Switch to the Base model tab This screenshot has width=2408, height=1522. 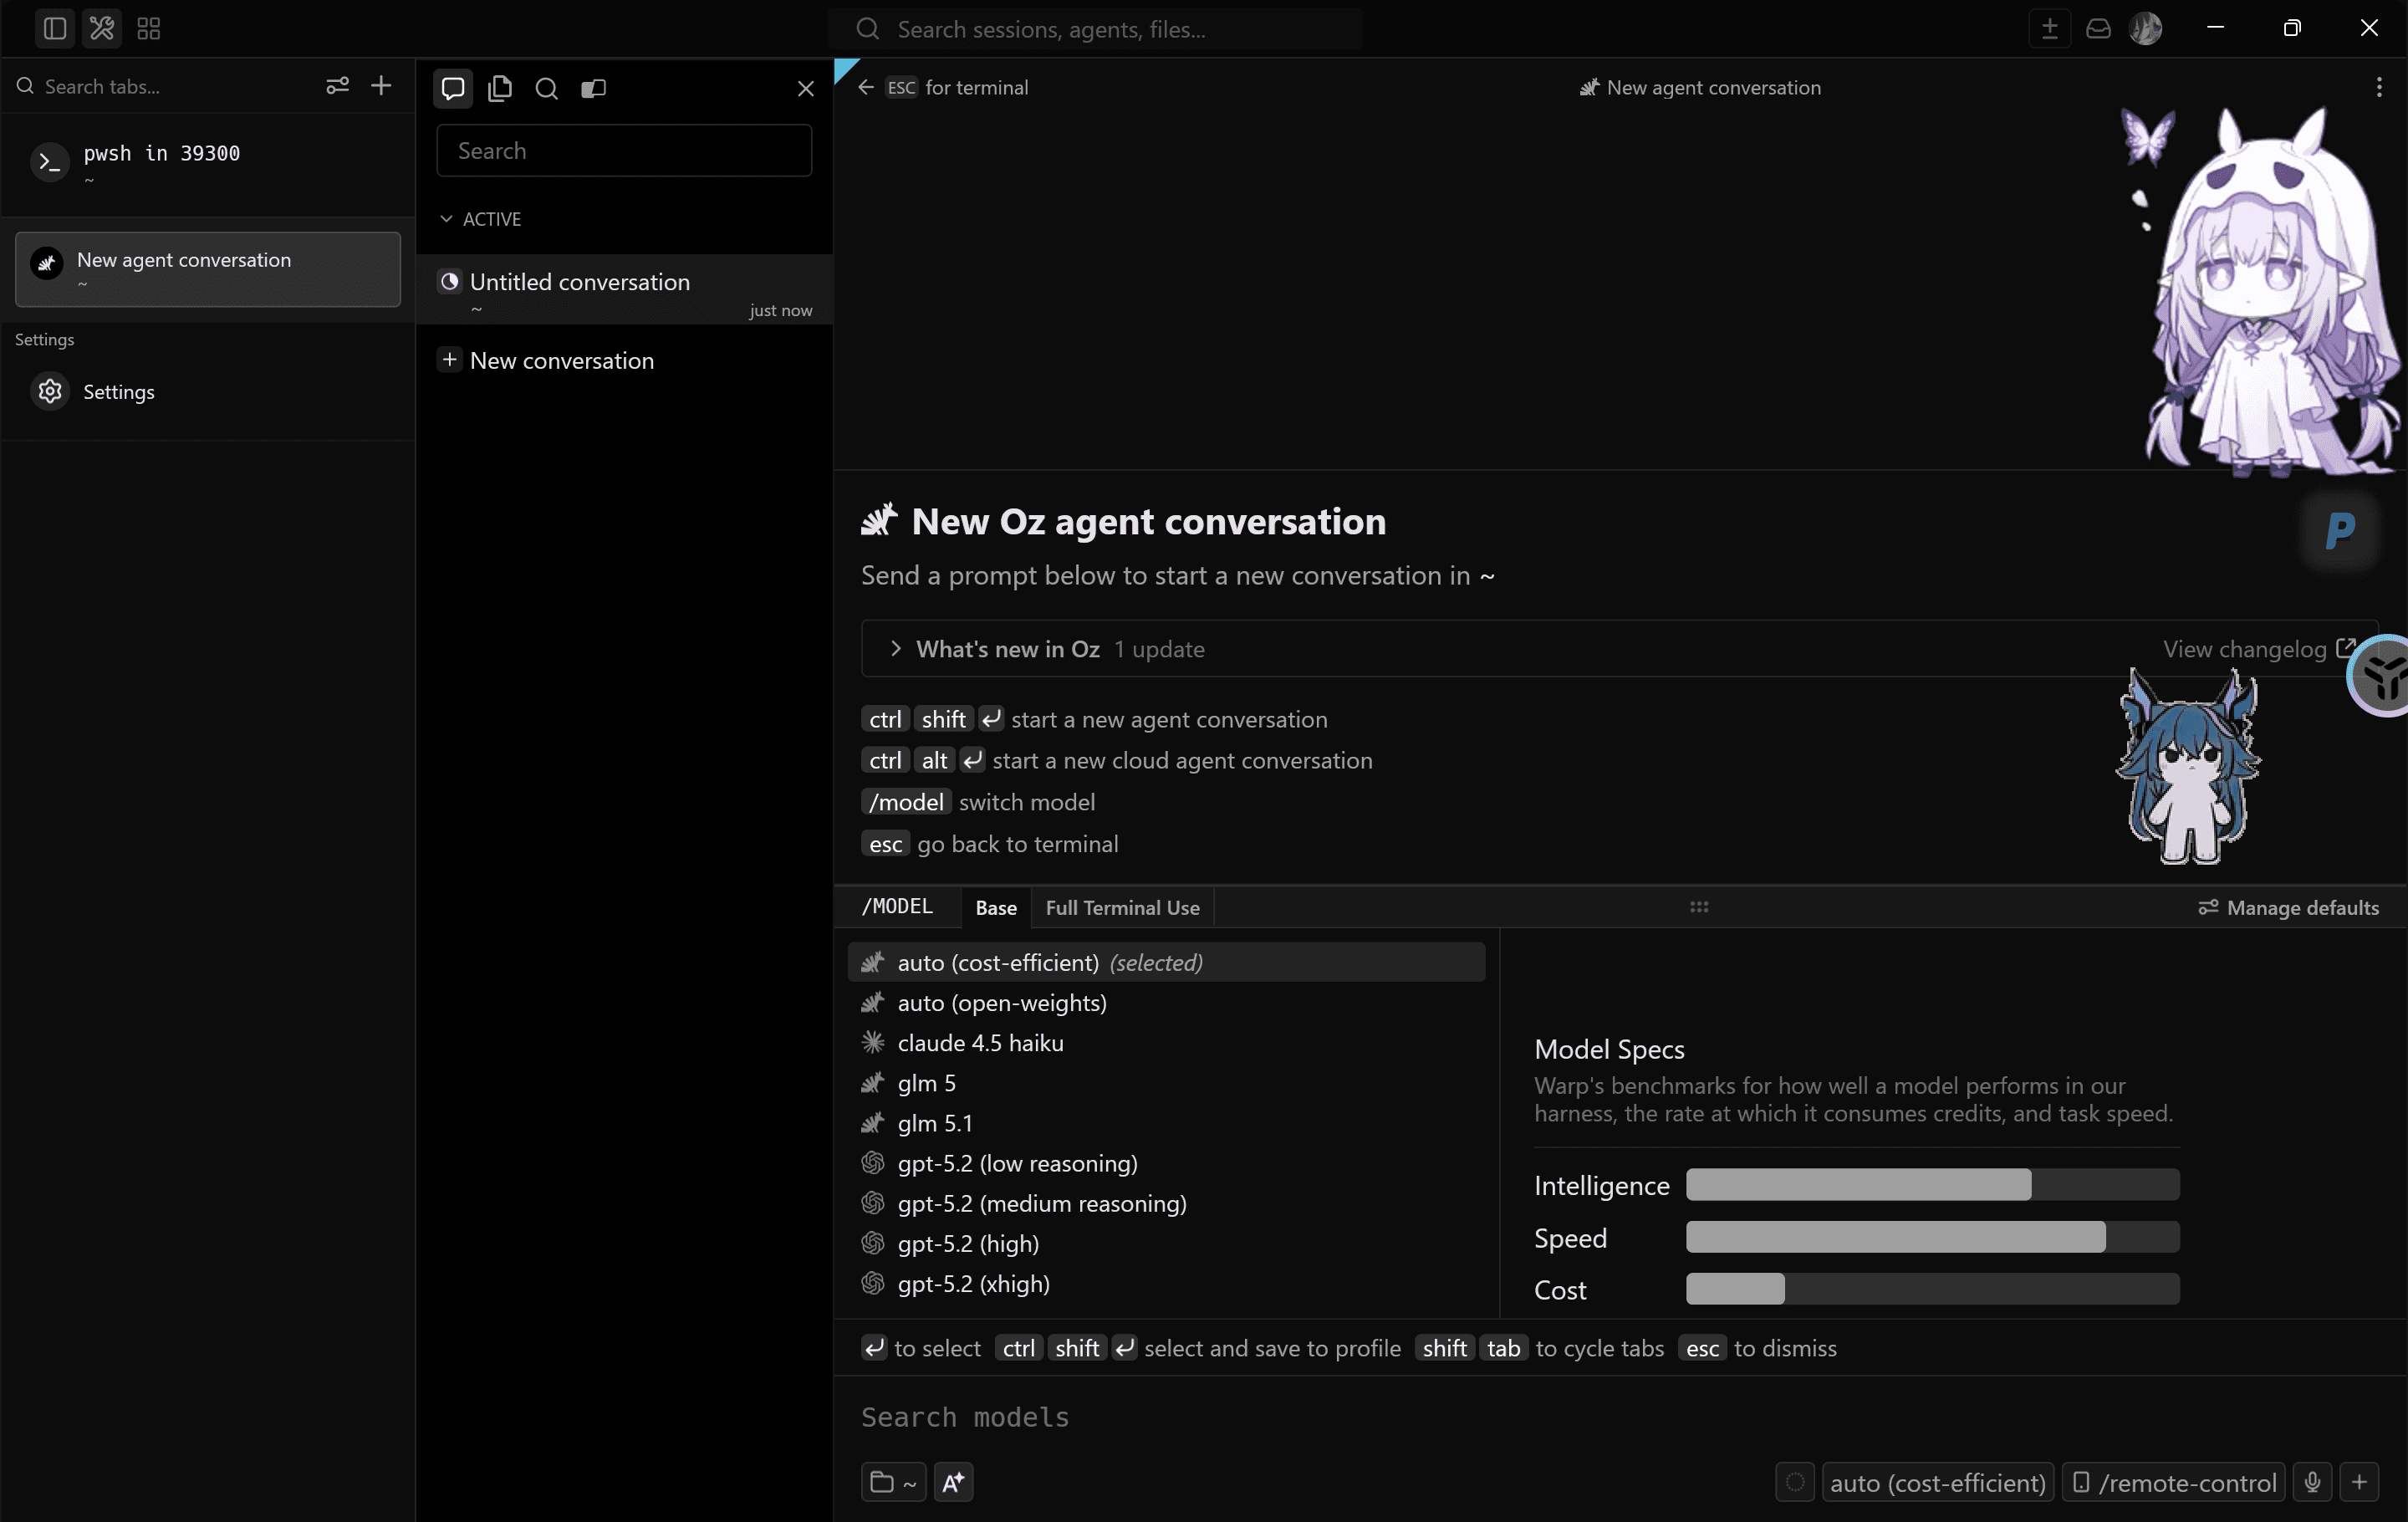(x=996, y=907)
